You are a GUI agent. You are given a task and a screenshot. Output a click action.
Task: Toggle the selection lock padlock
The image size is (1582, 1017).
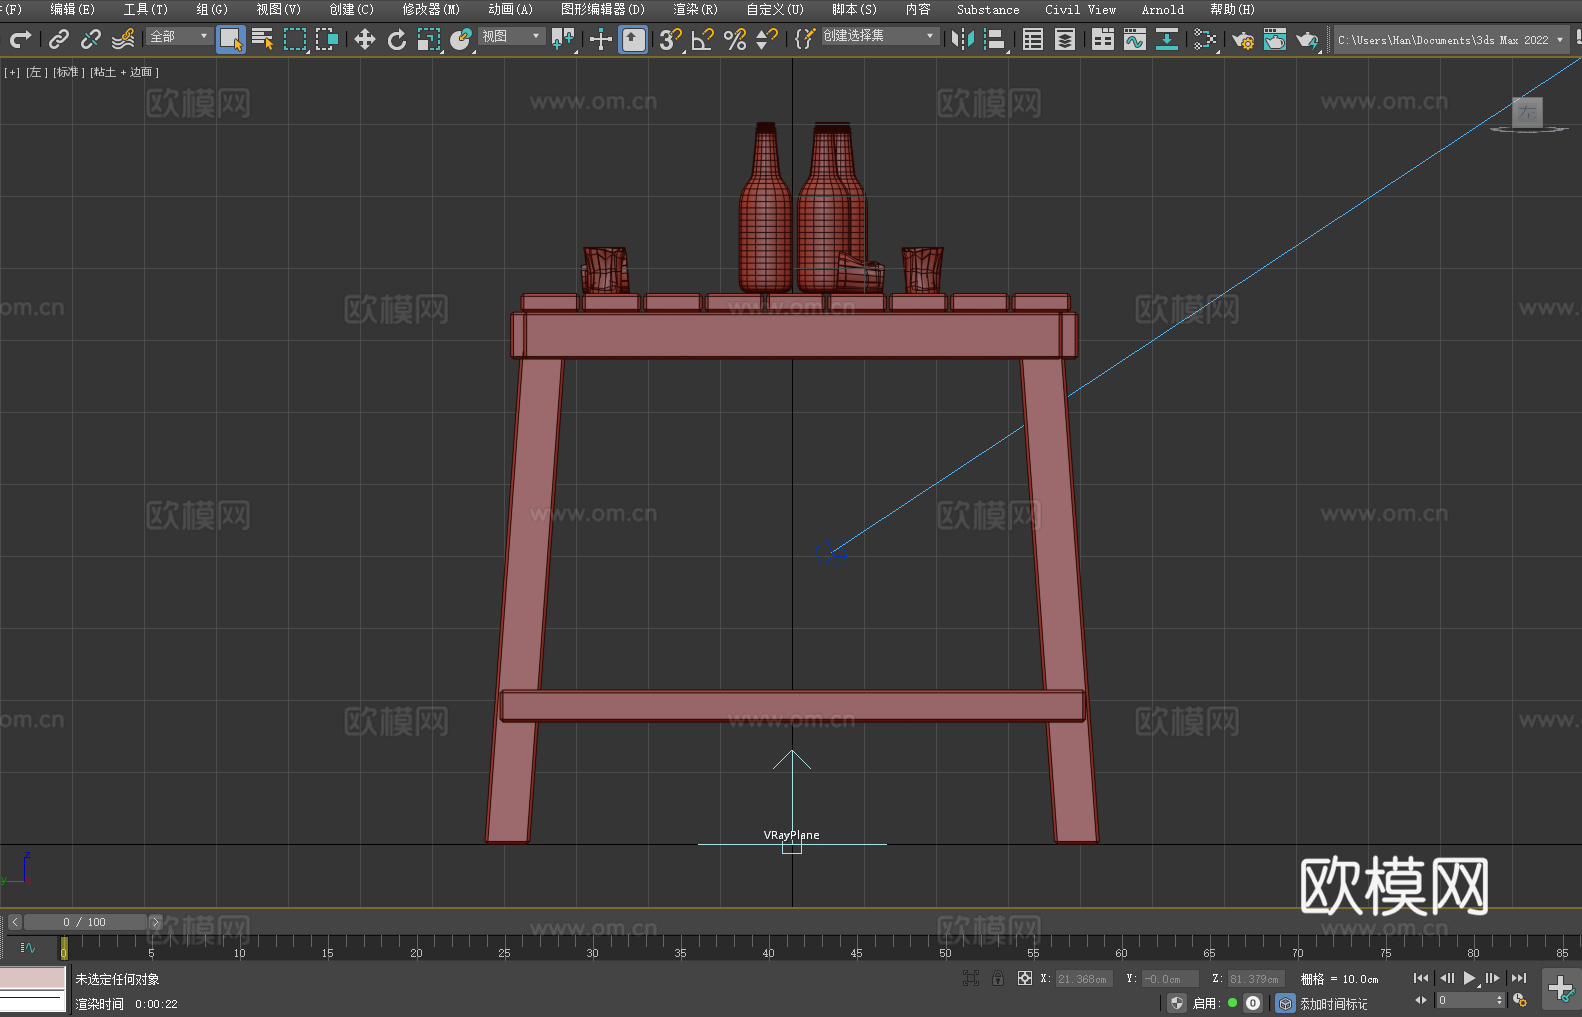coord(997,978)
